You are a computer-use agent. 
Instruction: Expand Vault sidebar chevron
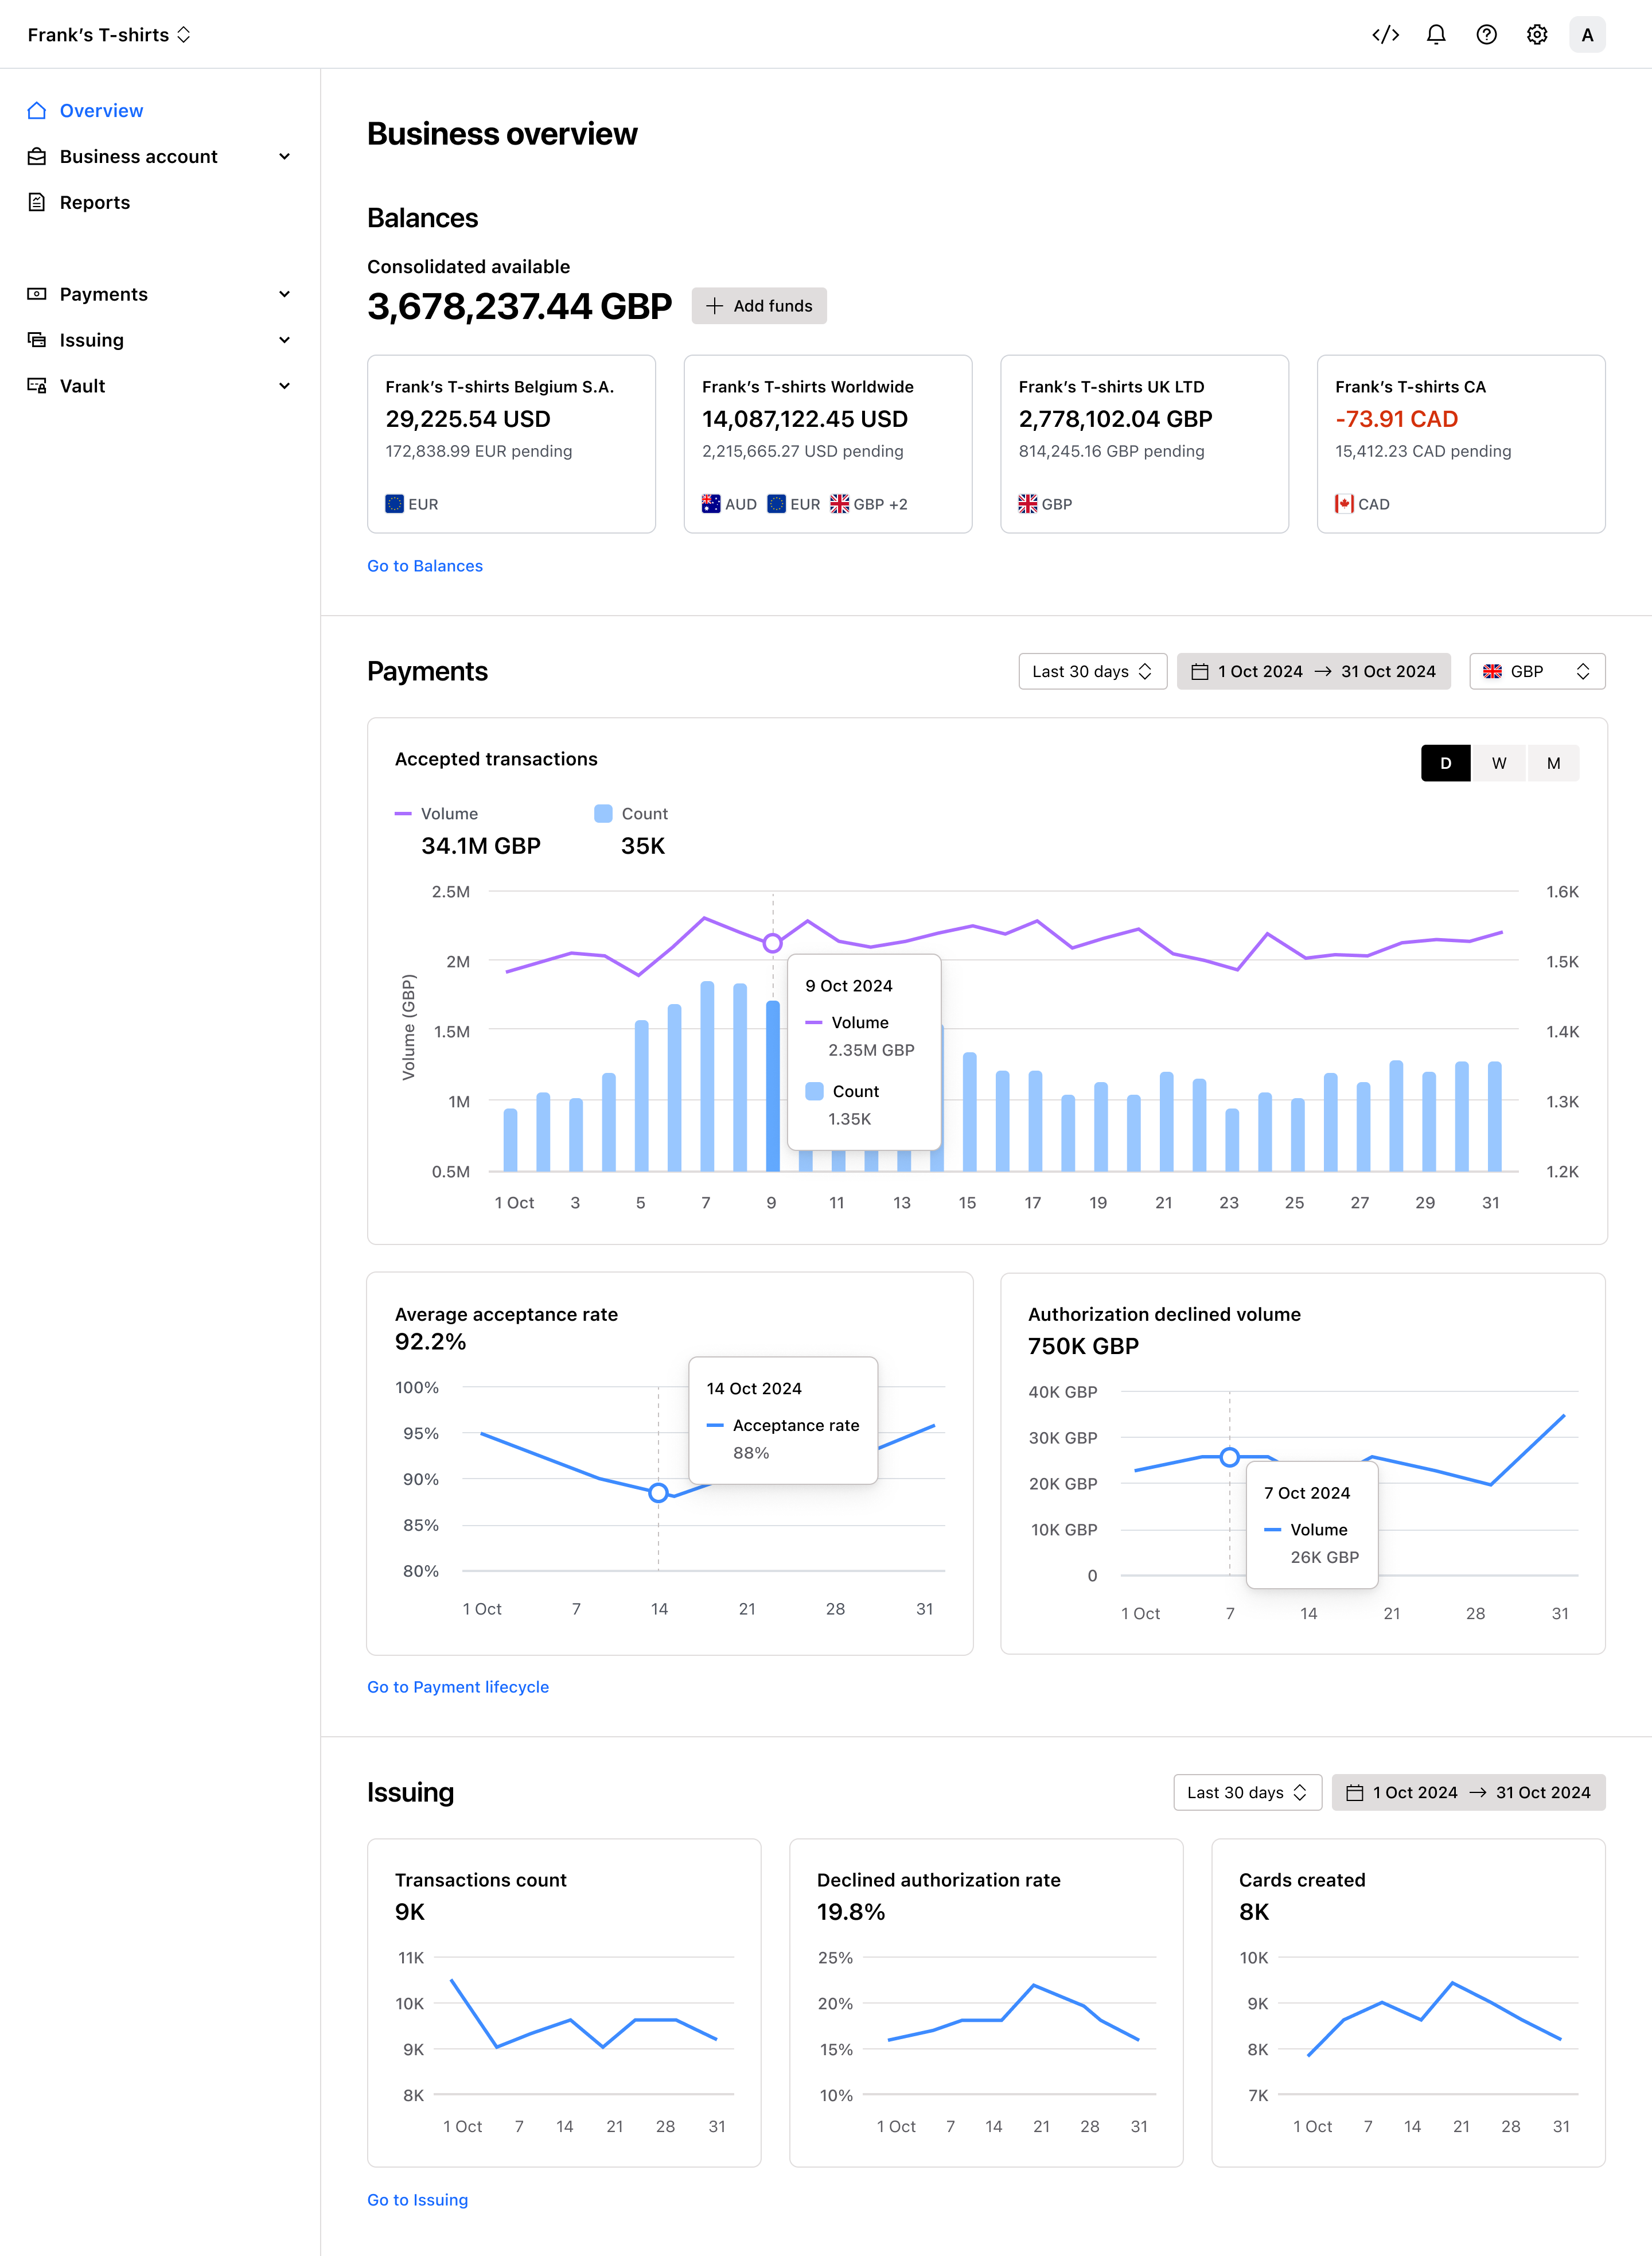(285, 386)
